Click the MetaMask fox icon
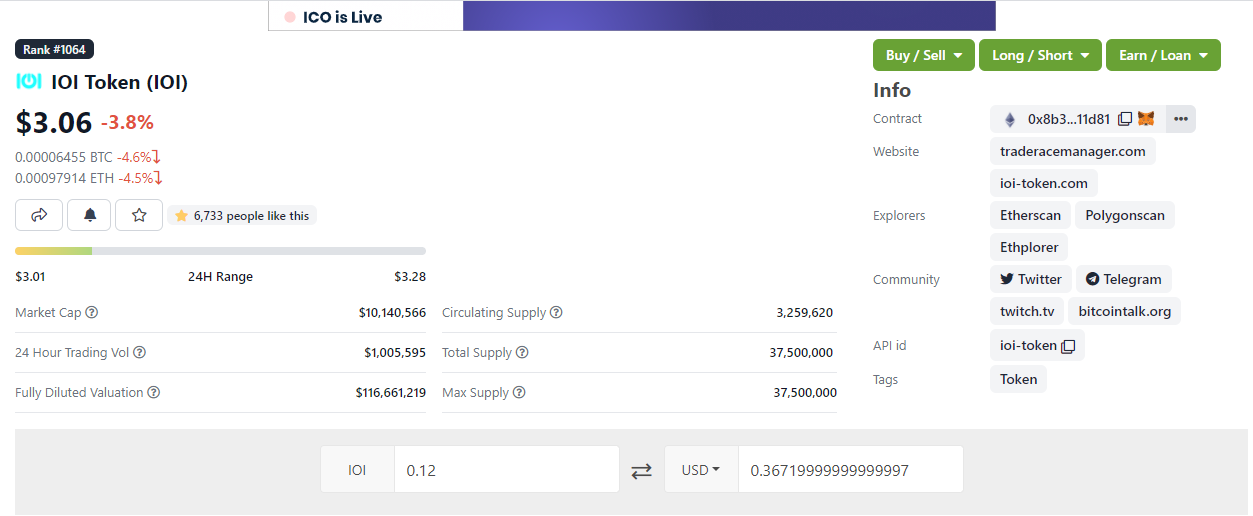 tap(1146, 119)
